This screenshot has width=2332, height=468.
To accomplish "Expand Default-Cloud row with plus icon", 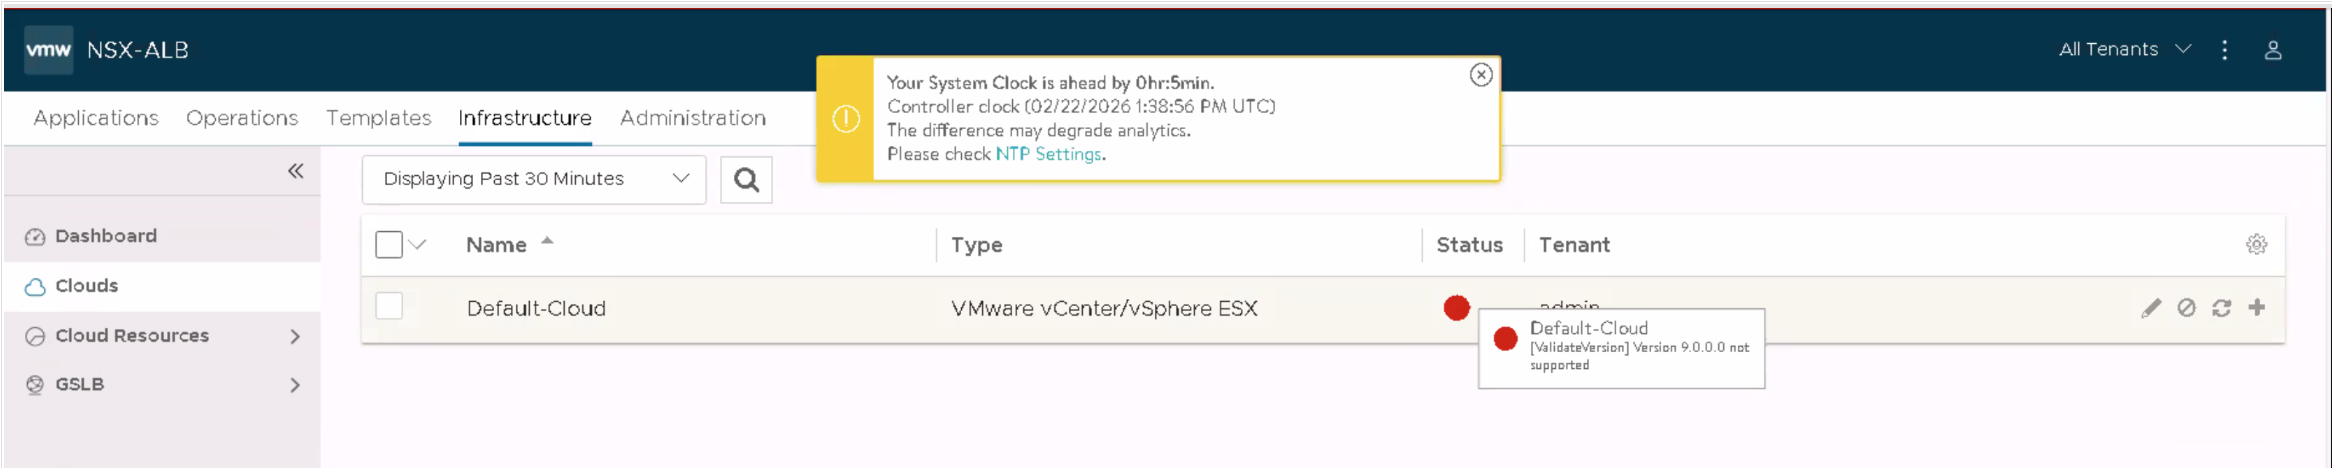I will click(2257, 307).
